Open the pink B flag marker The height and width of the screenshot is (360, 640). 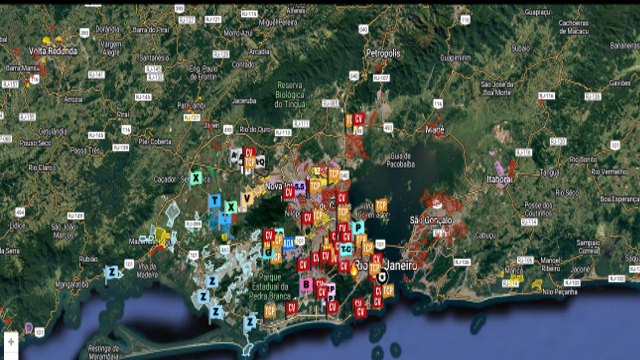pos(306,284)
